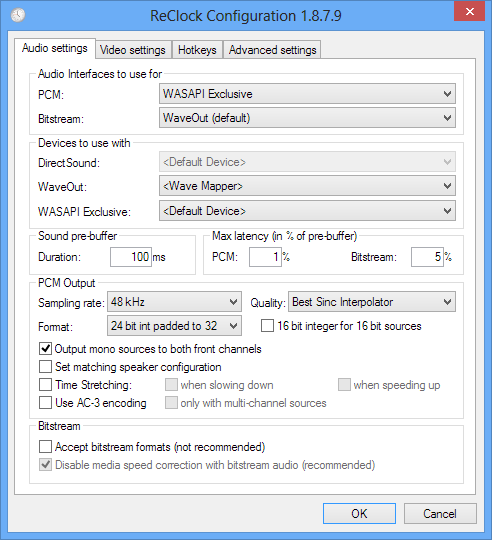Open the PCM Format dropdown

[174, 326]
